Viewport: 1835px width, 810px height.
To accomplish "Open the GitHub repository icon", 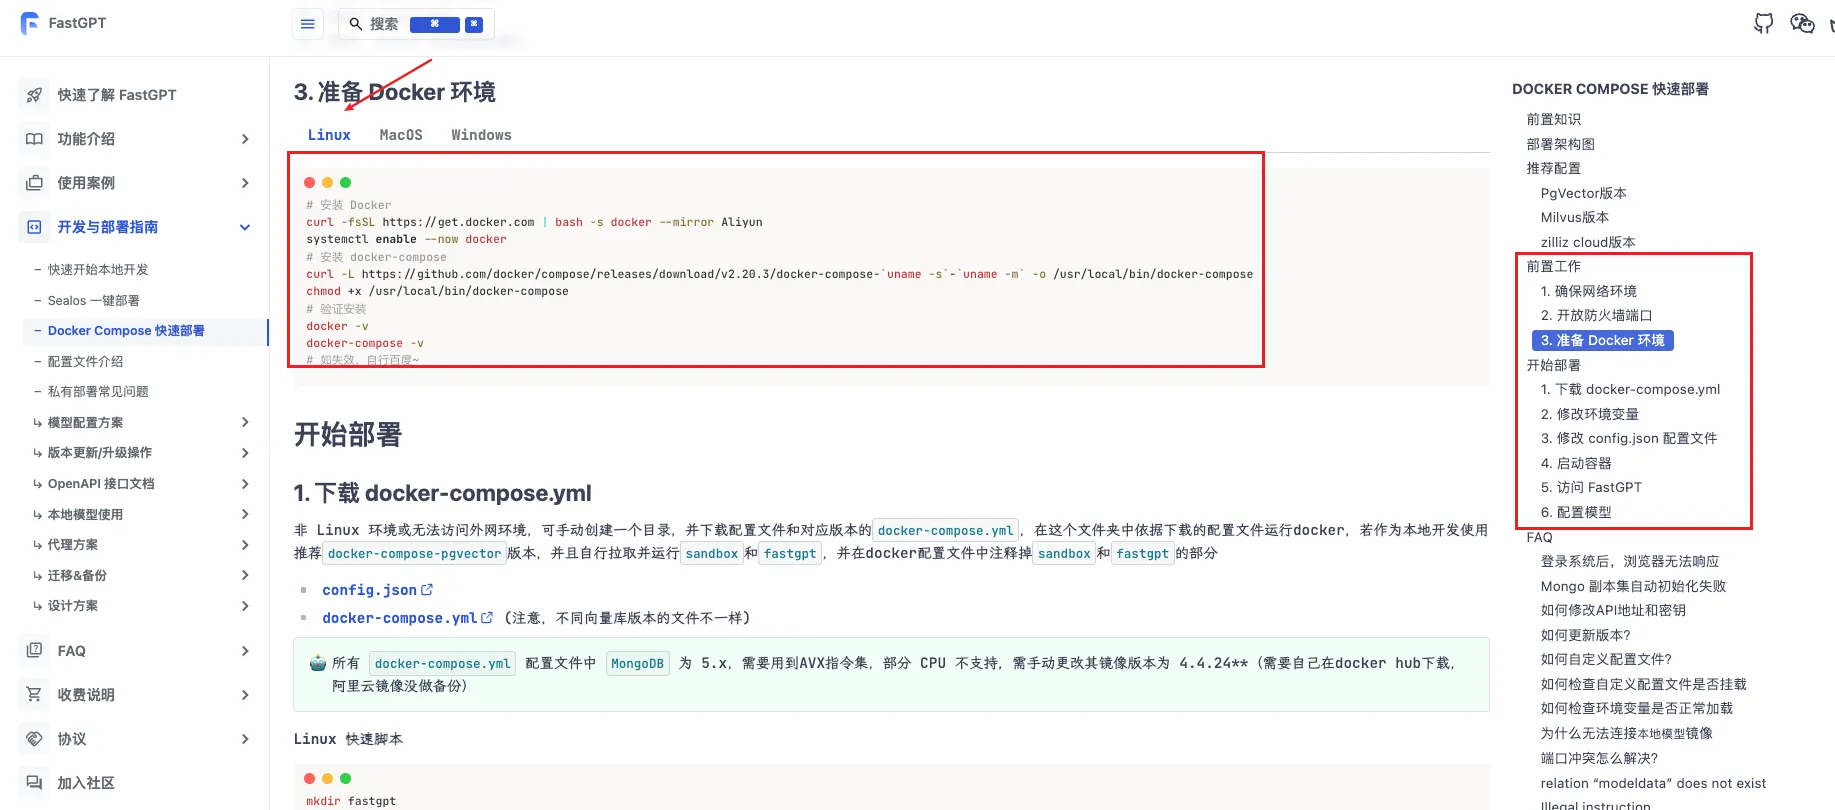I will (x=1763, y=23).
